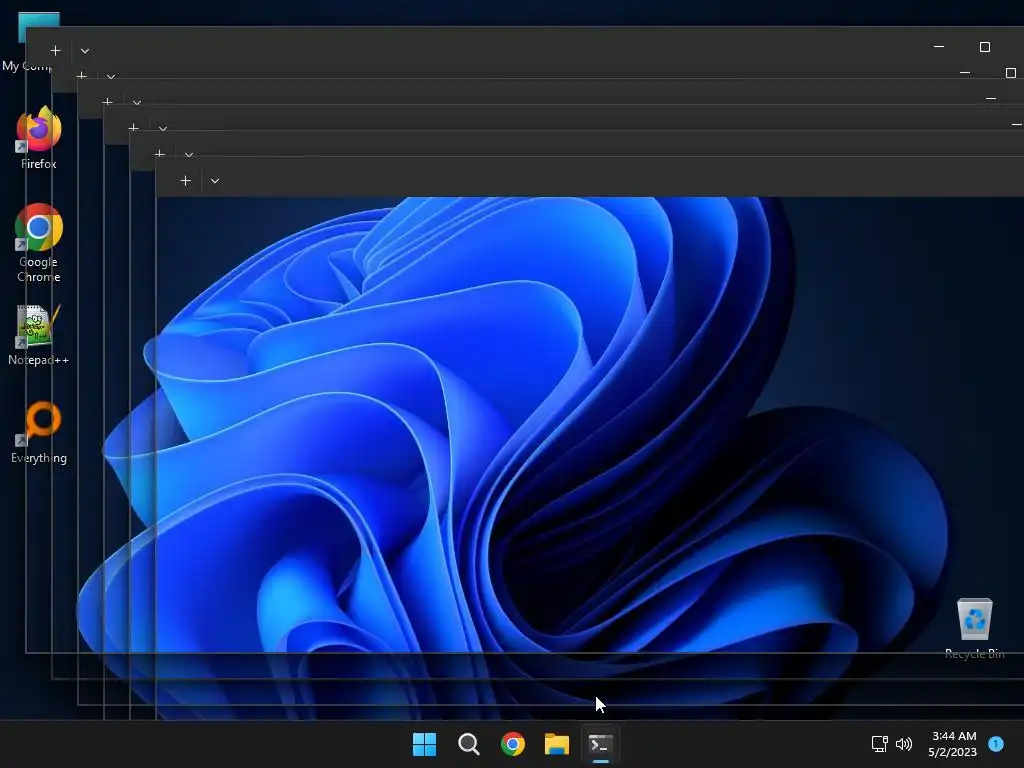
Task: Select the Recycle Bin desktop icon
Action: click(974, 628)
